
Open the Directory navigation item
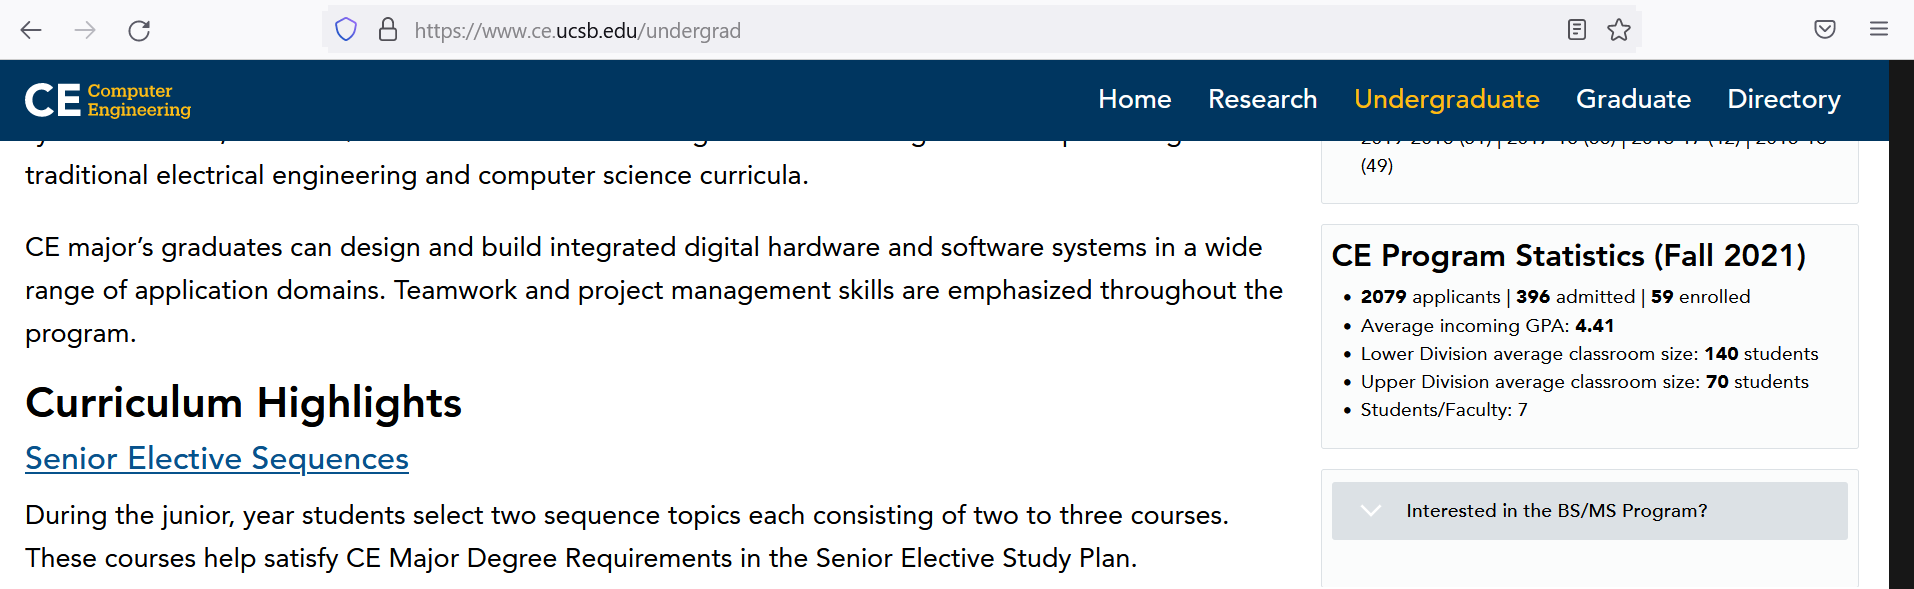1784,99
